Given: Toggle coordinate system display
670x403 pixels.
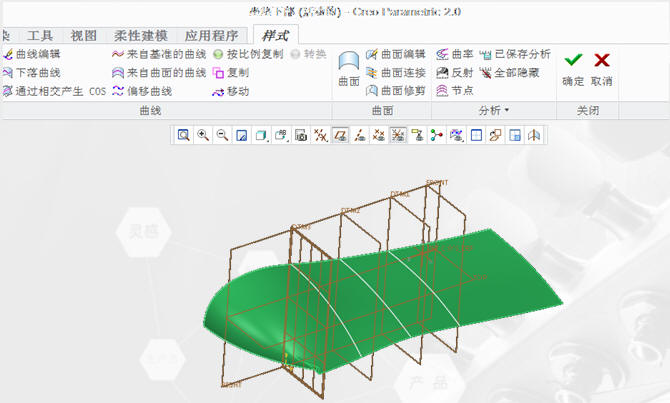Looking at the screenshot, I should click(398, 135).
